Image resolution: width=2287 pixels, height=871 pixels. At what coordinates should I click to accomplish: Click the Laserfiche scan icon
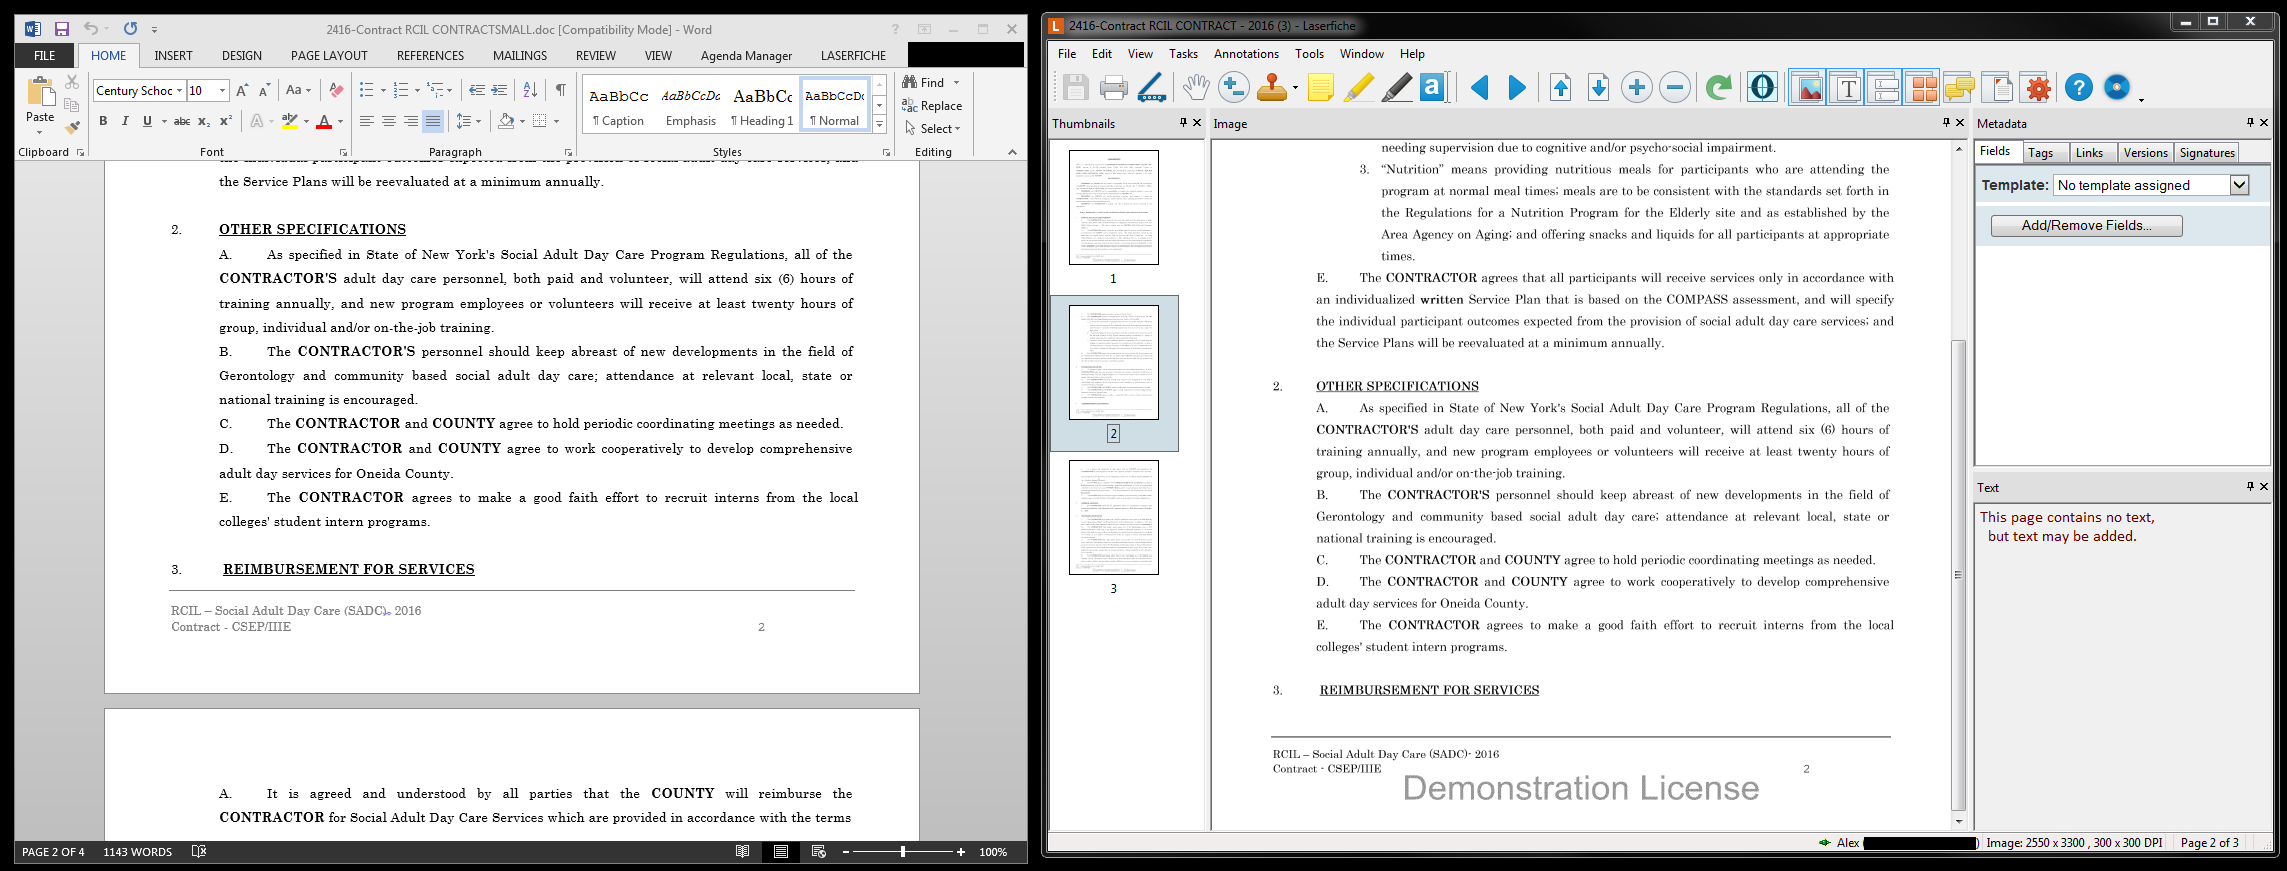pos(1151,88)
